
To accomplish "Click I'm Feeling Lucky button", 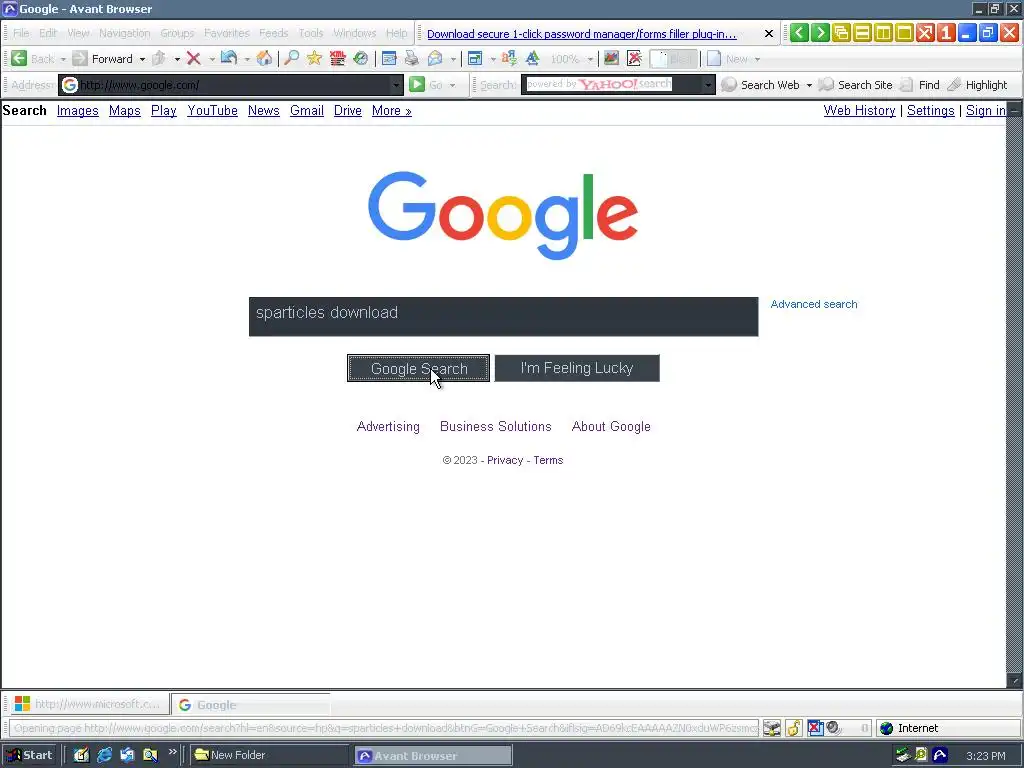I will 577,368.
